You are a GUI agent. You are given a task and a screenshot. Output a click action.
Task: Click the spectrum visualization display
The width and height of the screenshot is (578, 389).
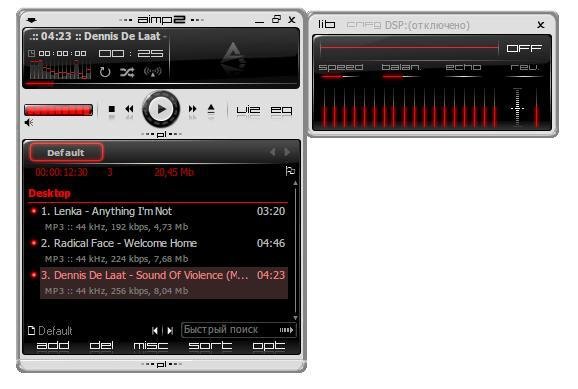pyautogui.click(x=60, y=70)
